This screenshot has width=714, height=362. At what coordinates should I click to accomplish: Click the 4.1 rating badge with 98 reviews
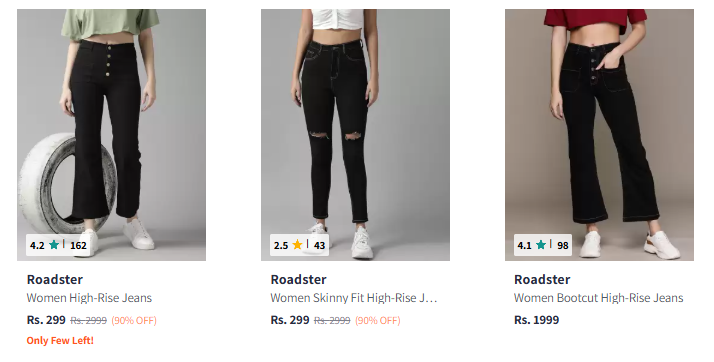coord(543,245)
